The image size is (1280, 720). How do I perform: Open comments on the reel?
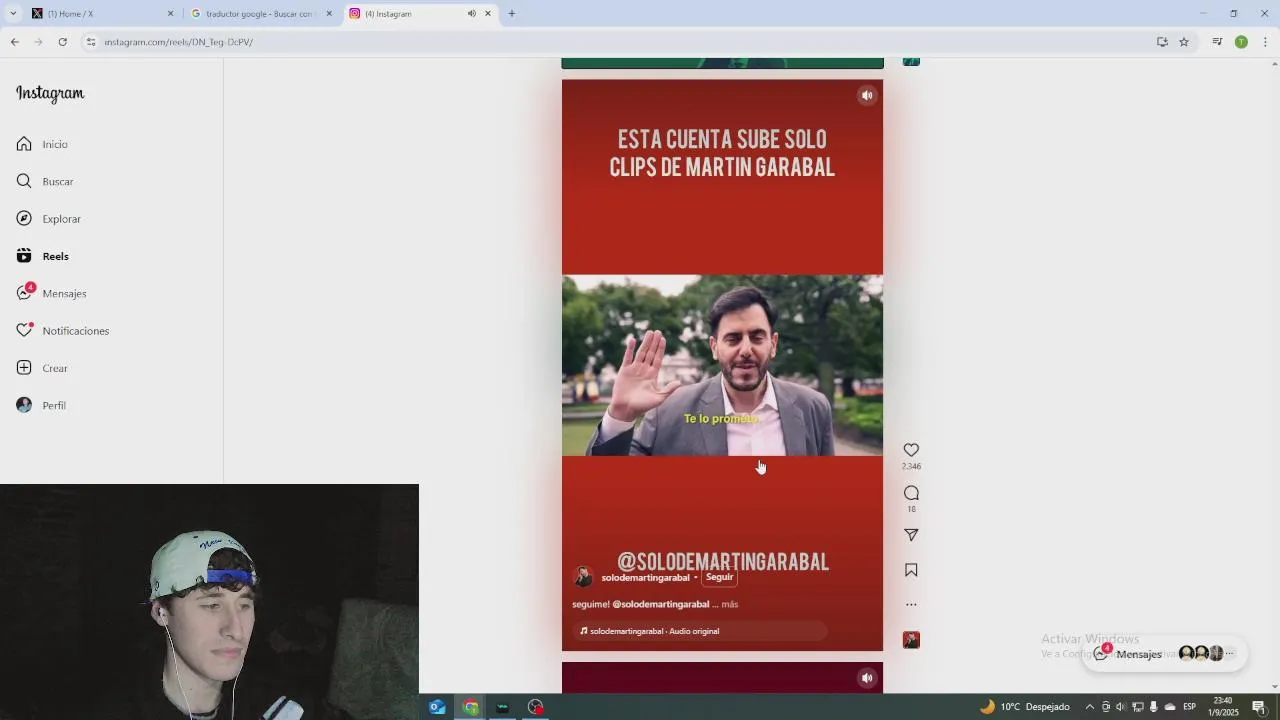tap(911, 493)
